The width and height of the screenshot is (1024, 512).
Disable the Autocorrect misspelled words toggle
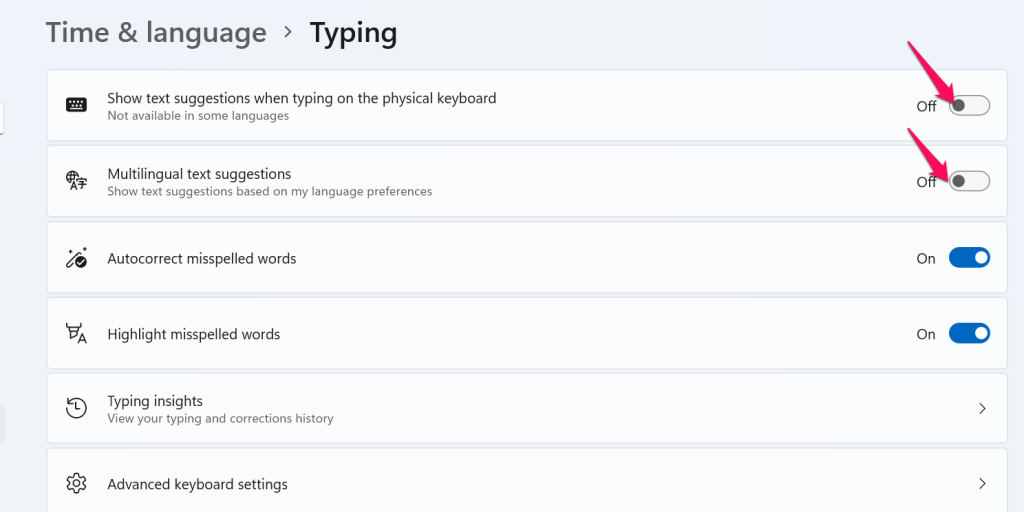point(968,258)
